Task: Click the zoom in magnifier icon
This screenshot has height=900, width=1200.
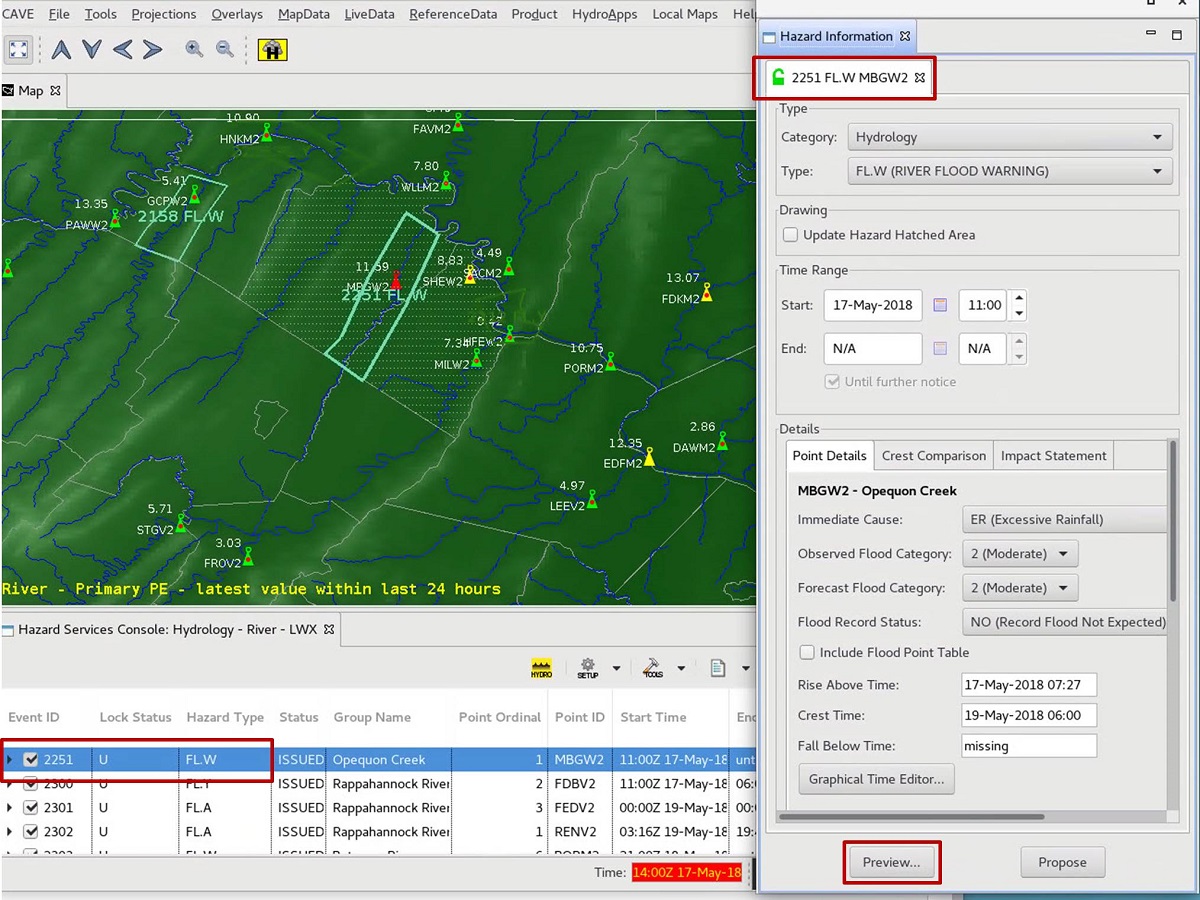Action: click(194, 48)
